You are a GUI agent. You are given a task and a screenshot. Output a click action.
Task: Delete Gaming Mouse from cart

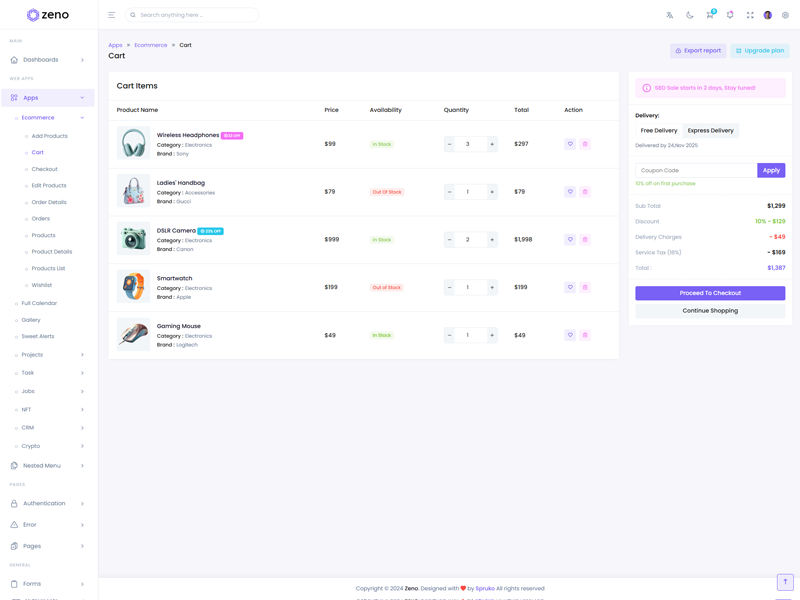[585, 335]
